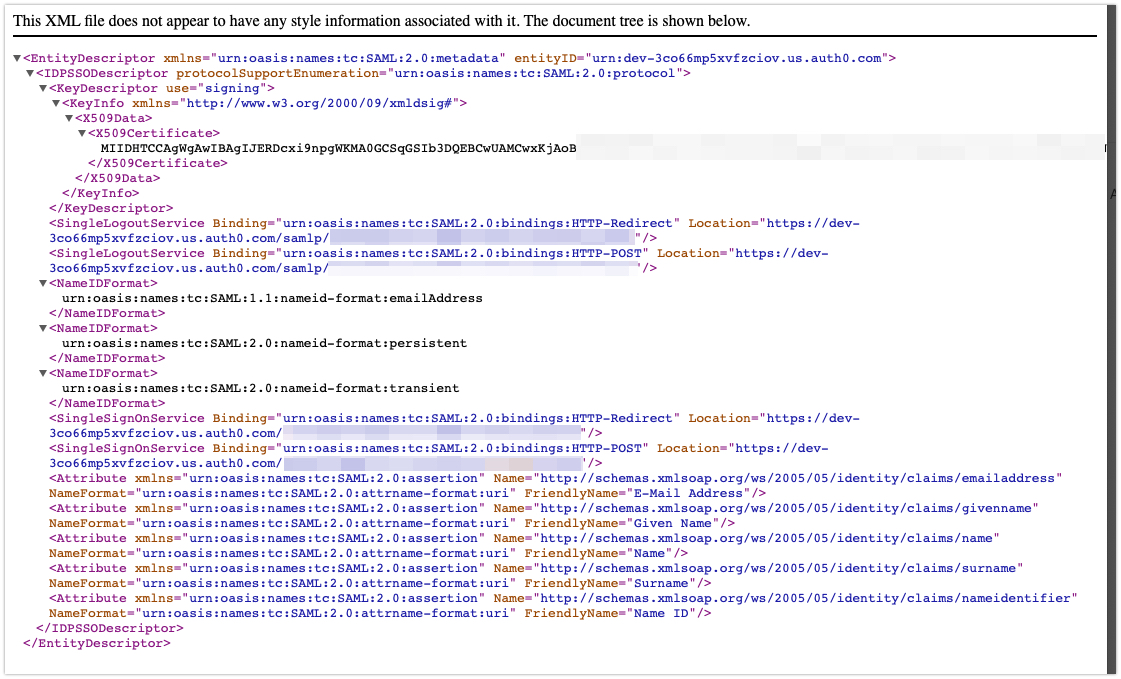Viewport: 1121px width, 679px height.
Task: Click the certificate string starting MIIDHTCCAgWgAwIBAg
Action: tap(338, 149)
